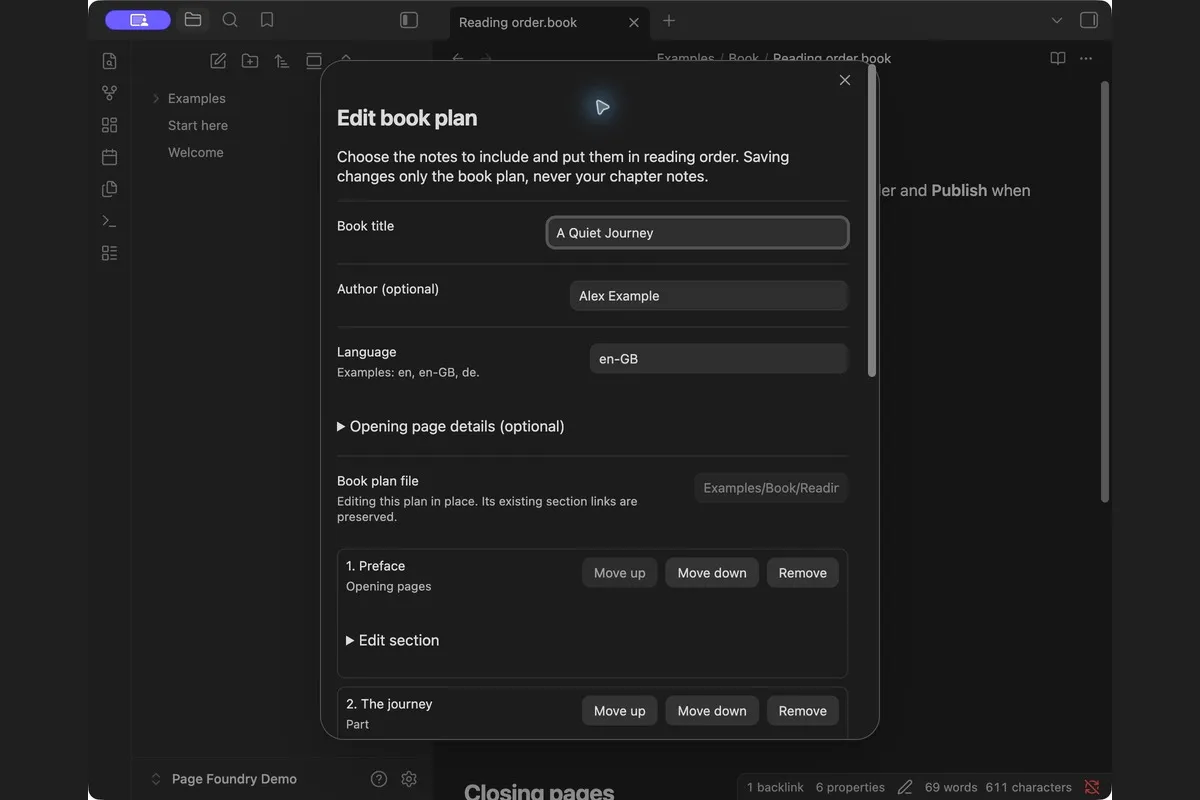Open daily note calendar ribbon icon
The height and width of the screenshot is (800, 1200).
[x=110, y=157]
